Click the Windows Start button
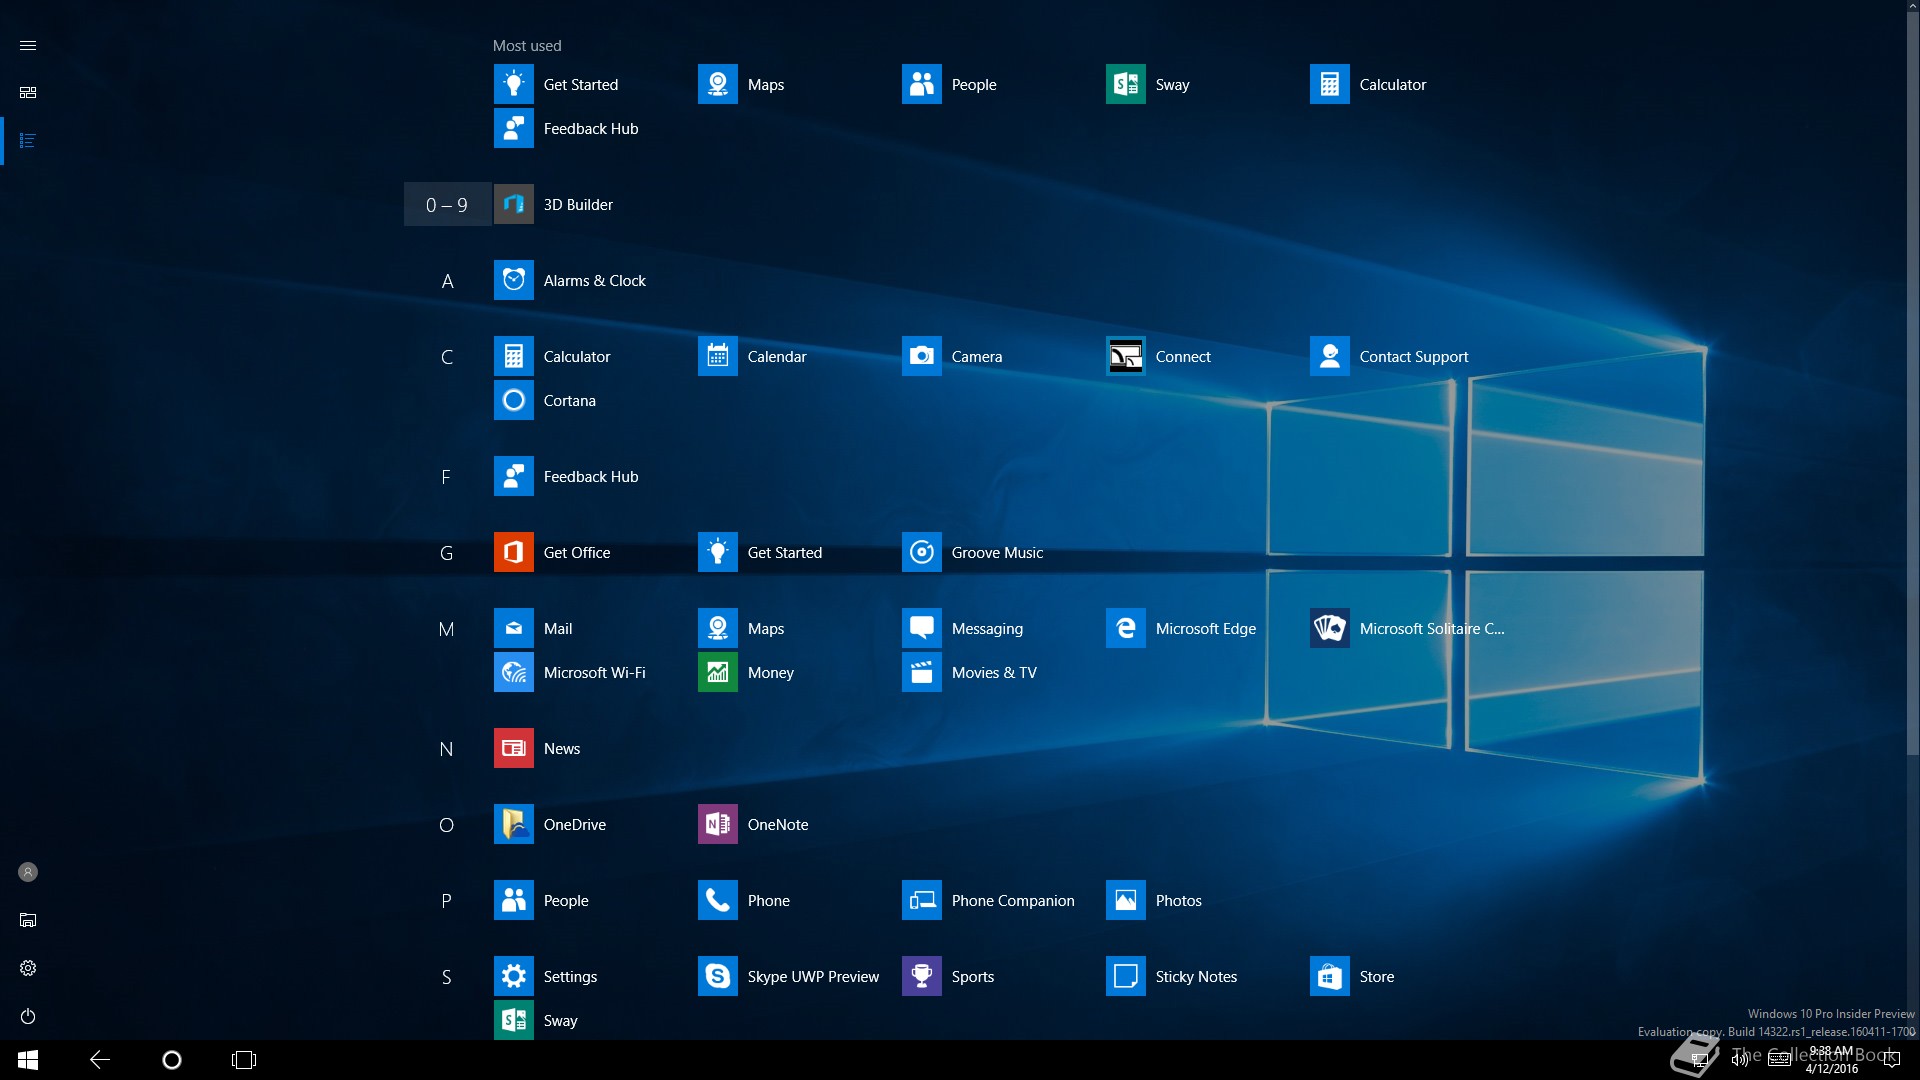Viewport: 1920px width, 1080px height. [28, 1060]
